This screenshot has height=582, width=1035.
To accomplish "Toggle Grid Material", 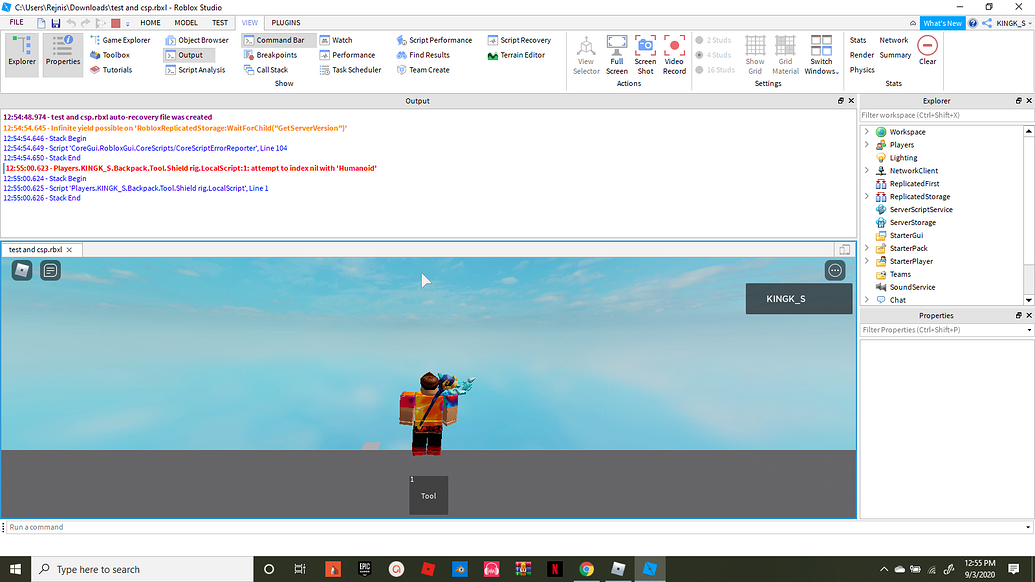I will tap(785, 55).
